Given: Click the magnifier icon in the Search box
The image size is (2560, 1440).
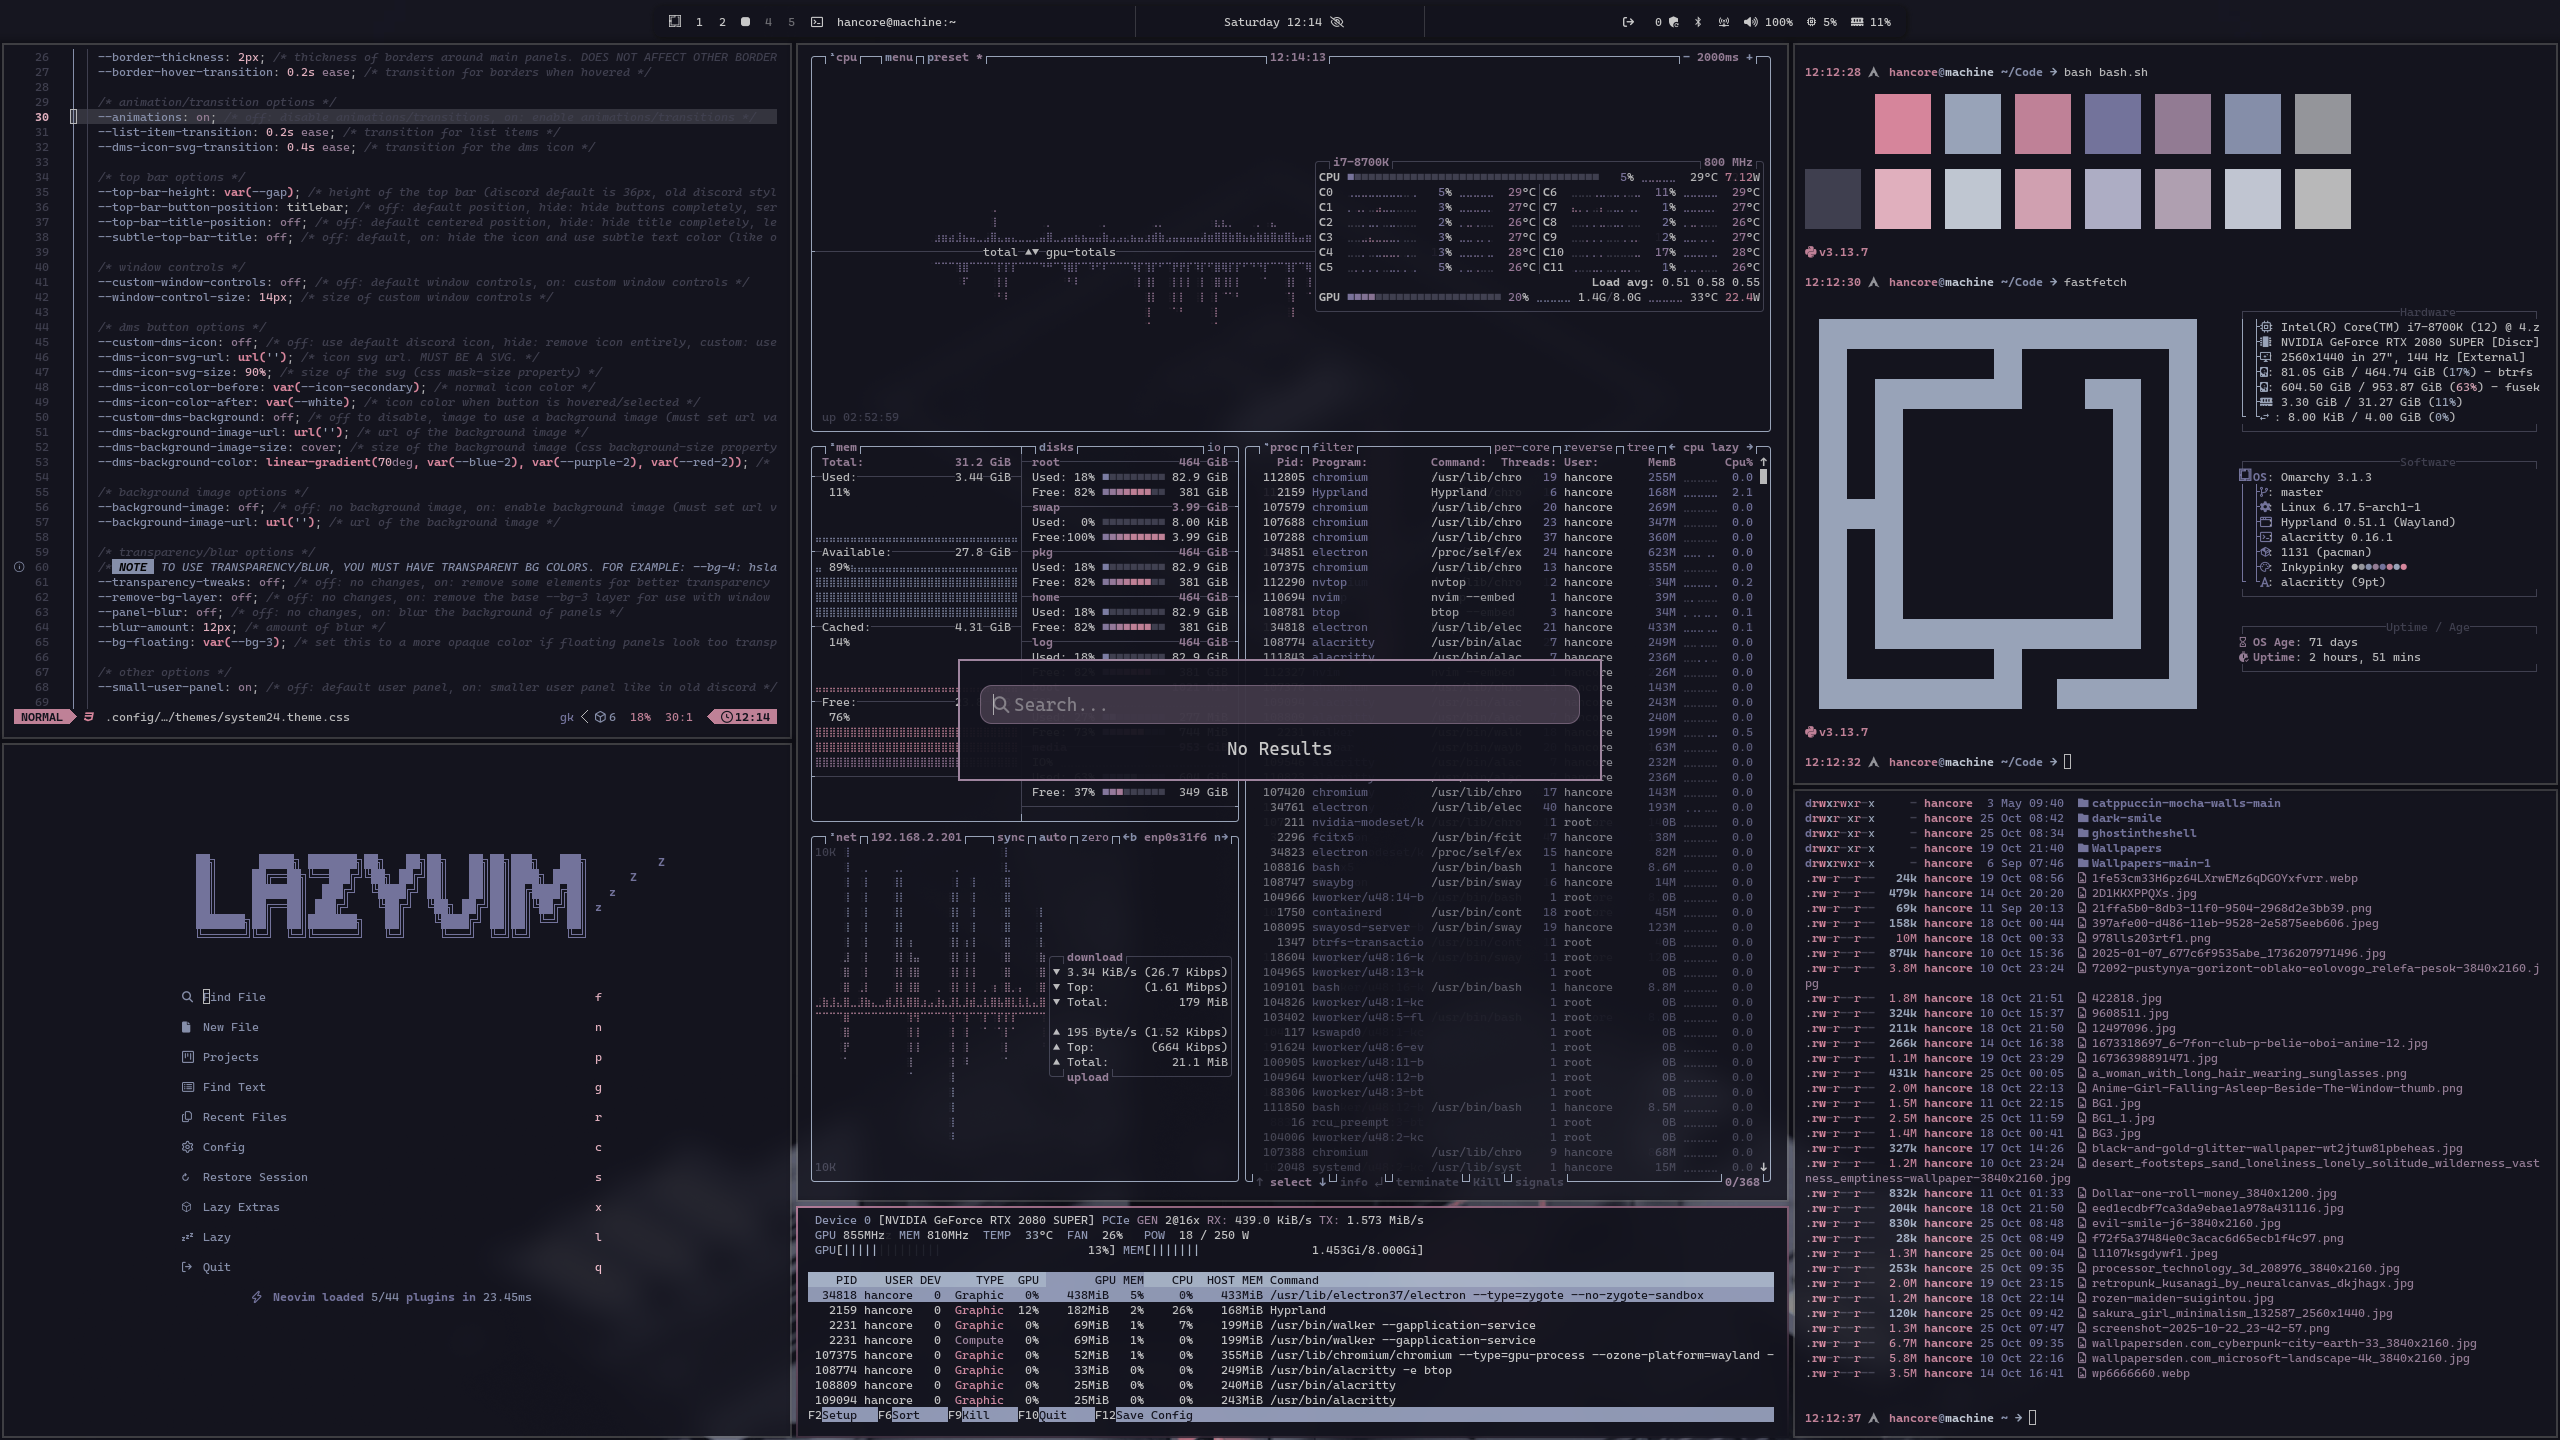Looking at the screenshot, I should click(x=1000, y=705).
